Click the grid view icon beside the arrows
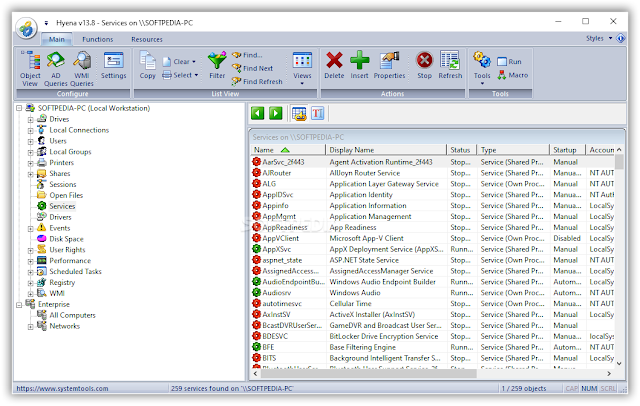The image size is (640, 406). [299, 113]
